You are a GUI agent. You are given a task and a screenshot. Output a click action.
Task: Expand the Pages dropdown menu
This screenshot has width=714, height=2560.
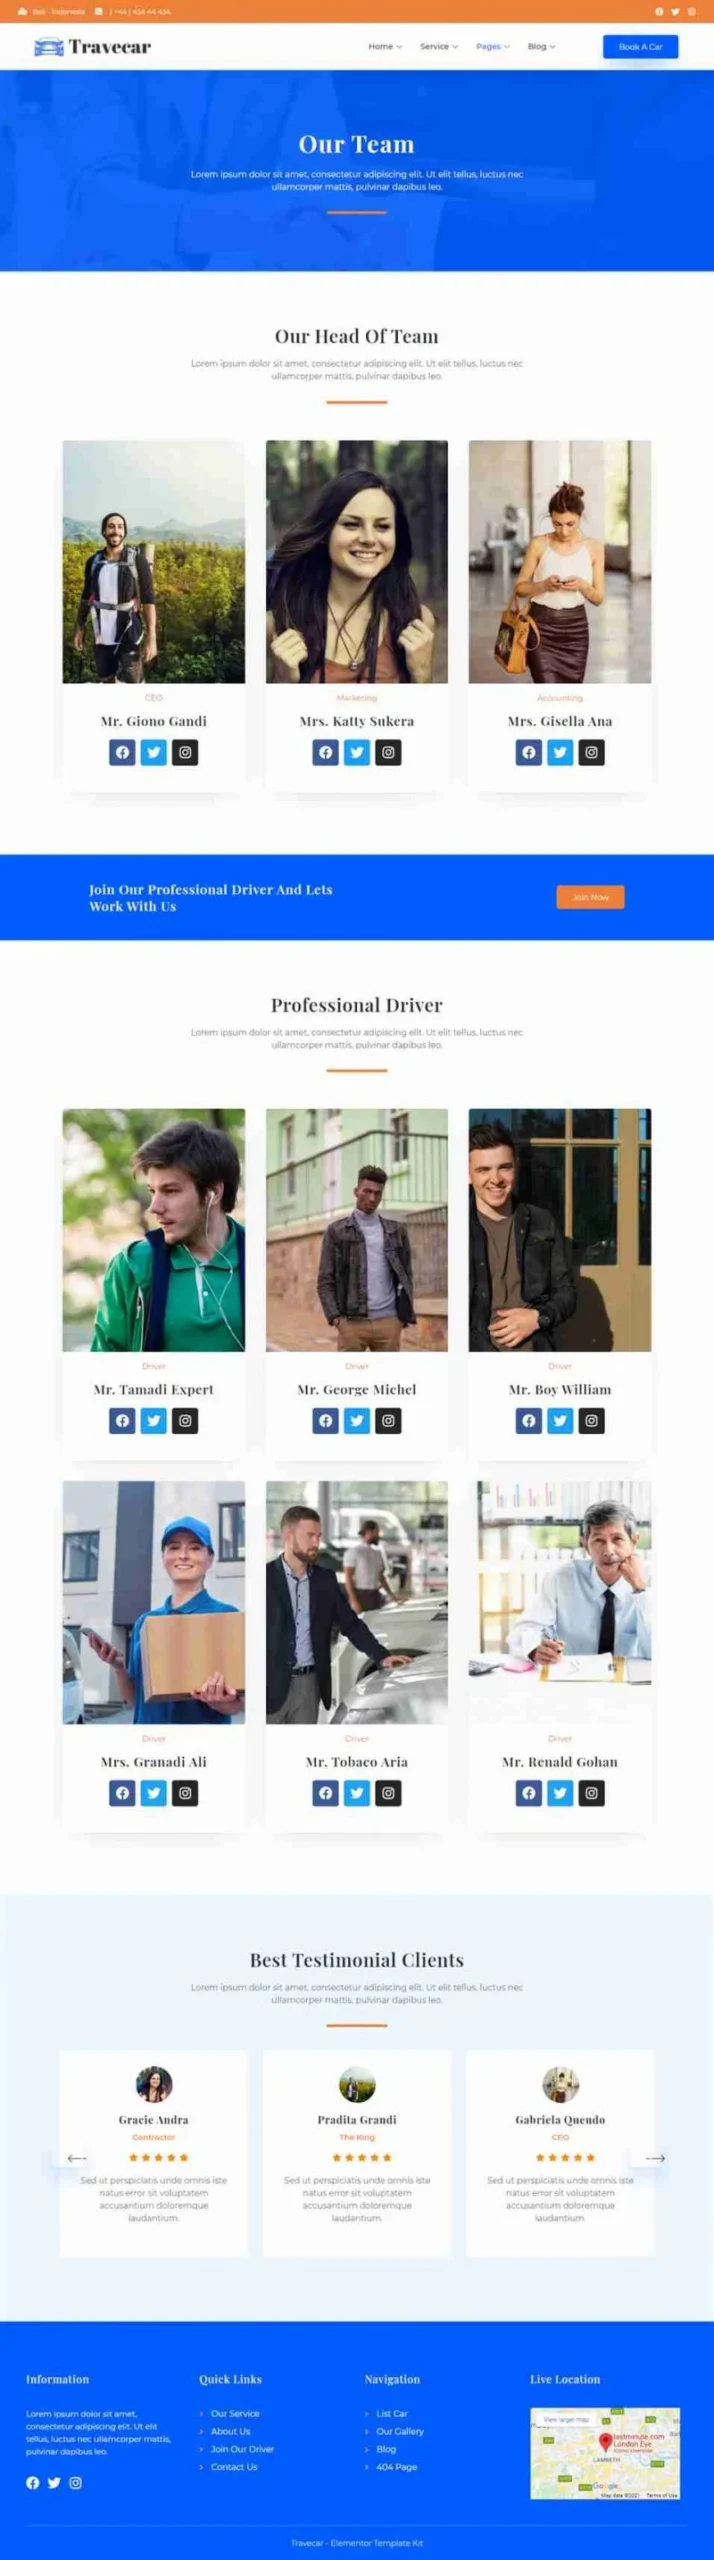[493, 47]
